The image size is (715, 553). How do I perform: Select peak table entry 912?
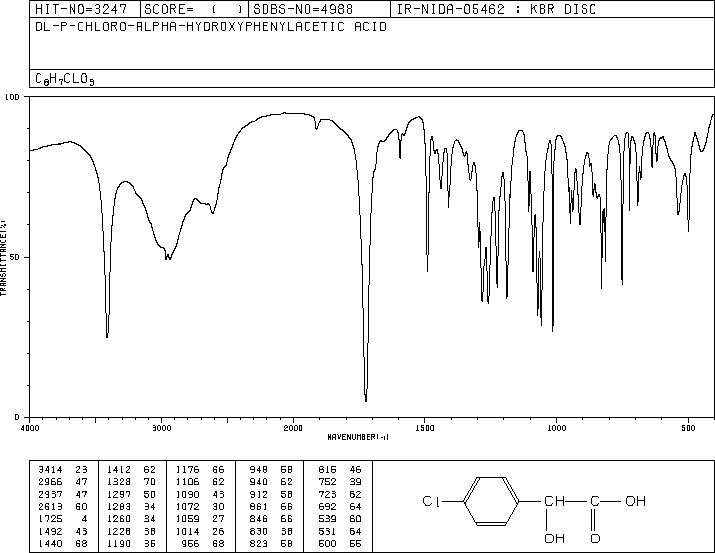tap(271, 494)
